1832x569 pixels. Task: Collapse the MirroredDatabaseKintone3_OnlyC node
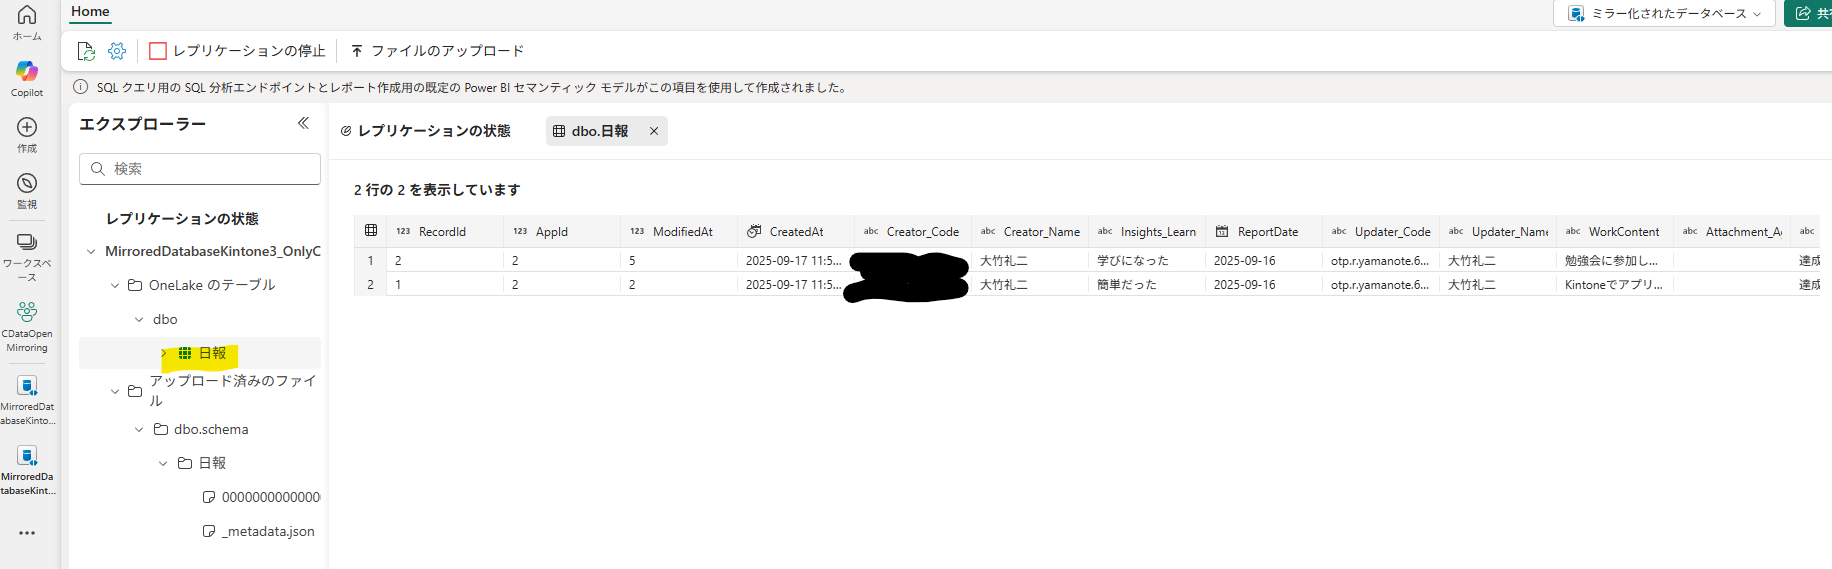tap(91, 252)
